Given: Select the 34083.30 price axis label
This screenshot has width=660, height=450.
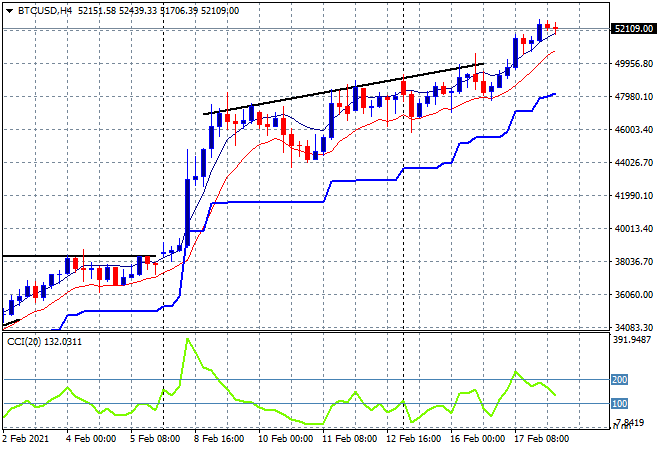Looking at the screenshot, I should 633,327.
